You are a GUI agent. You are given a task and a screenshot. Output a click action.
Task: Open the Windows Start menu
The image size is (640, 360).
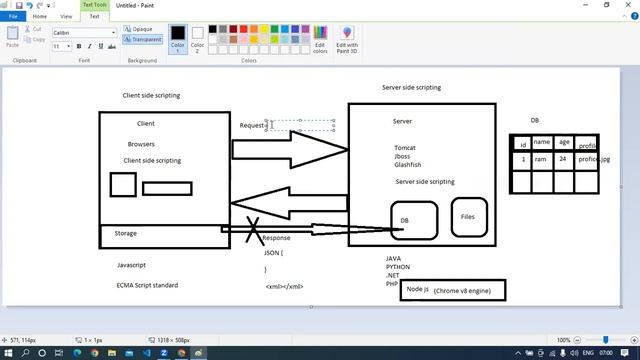[x=8, y=353]
